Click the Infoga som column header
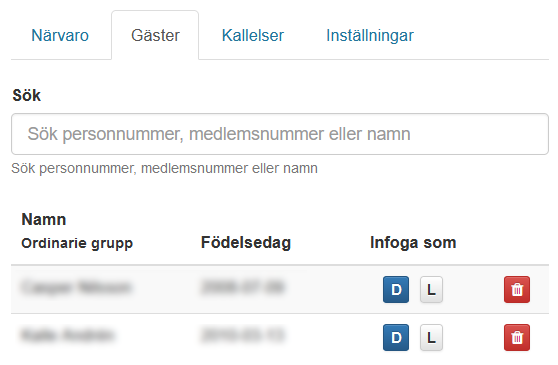 [413, 242]
